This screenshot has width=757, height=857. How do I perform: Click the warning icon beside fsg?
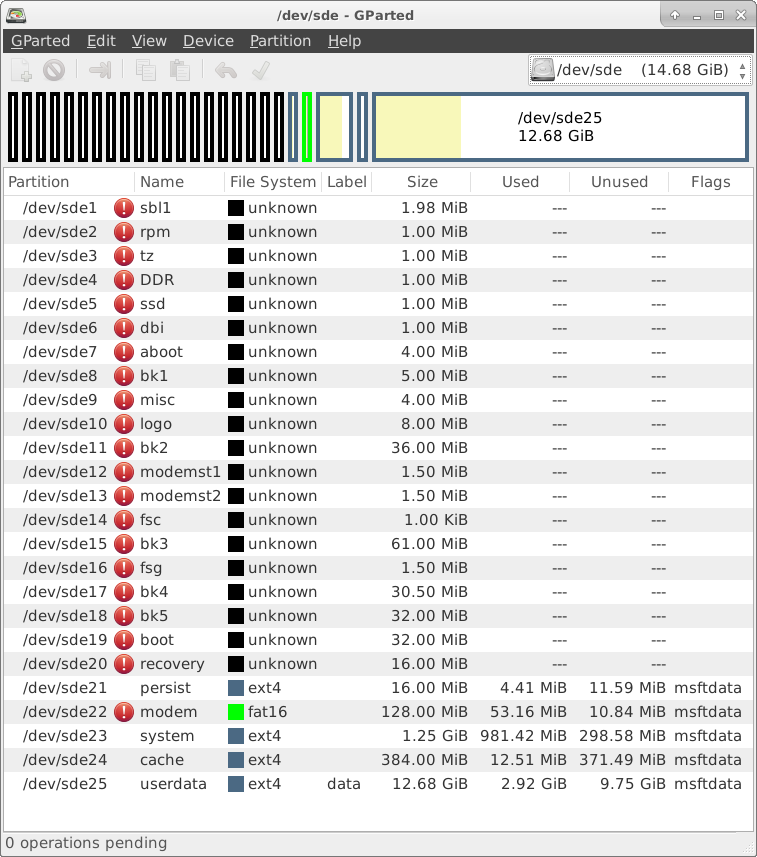(x=124, y=568)
